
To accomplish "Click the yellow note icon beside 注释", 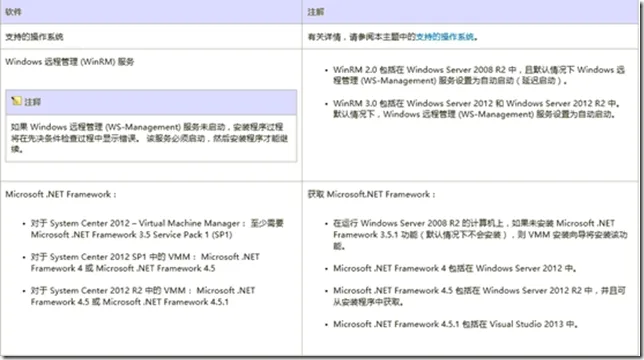I will [16, 101].
